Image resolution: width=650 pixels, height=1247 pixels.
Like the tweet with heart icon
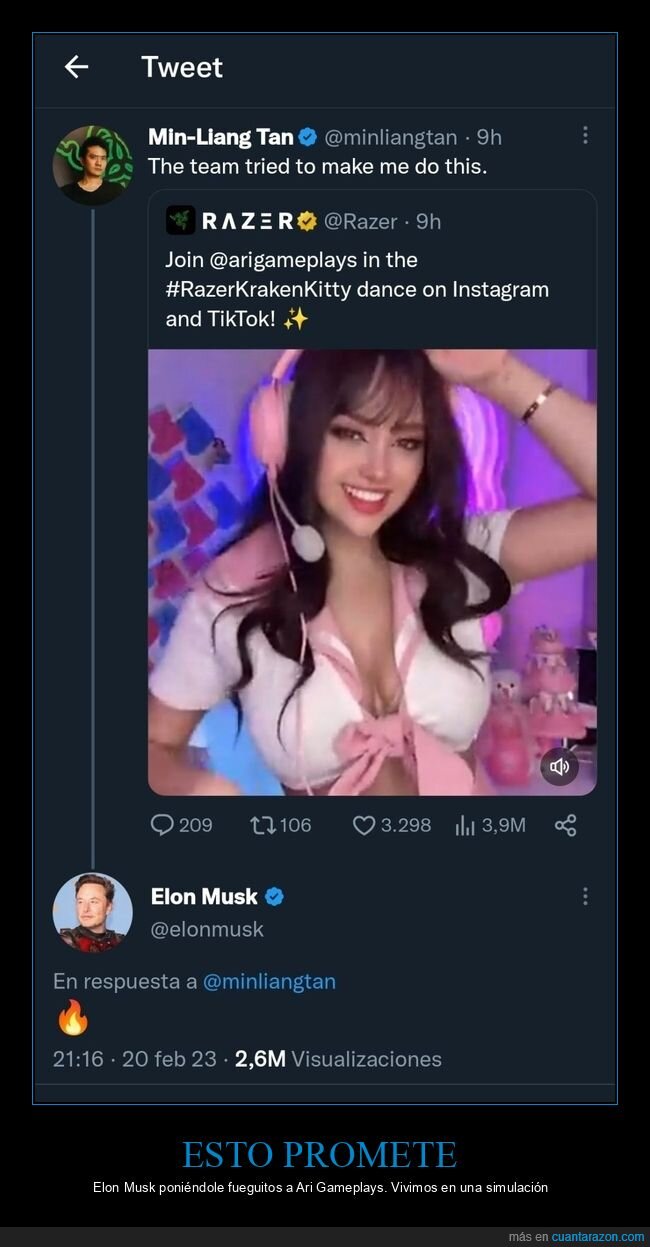tap(364, 825)
